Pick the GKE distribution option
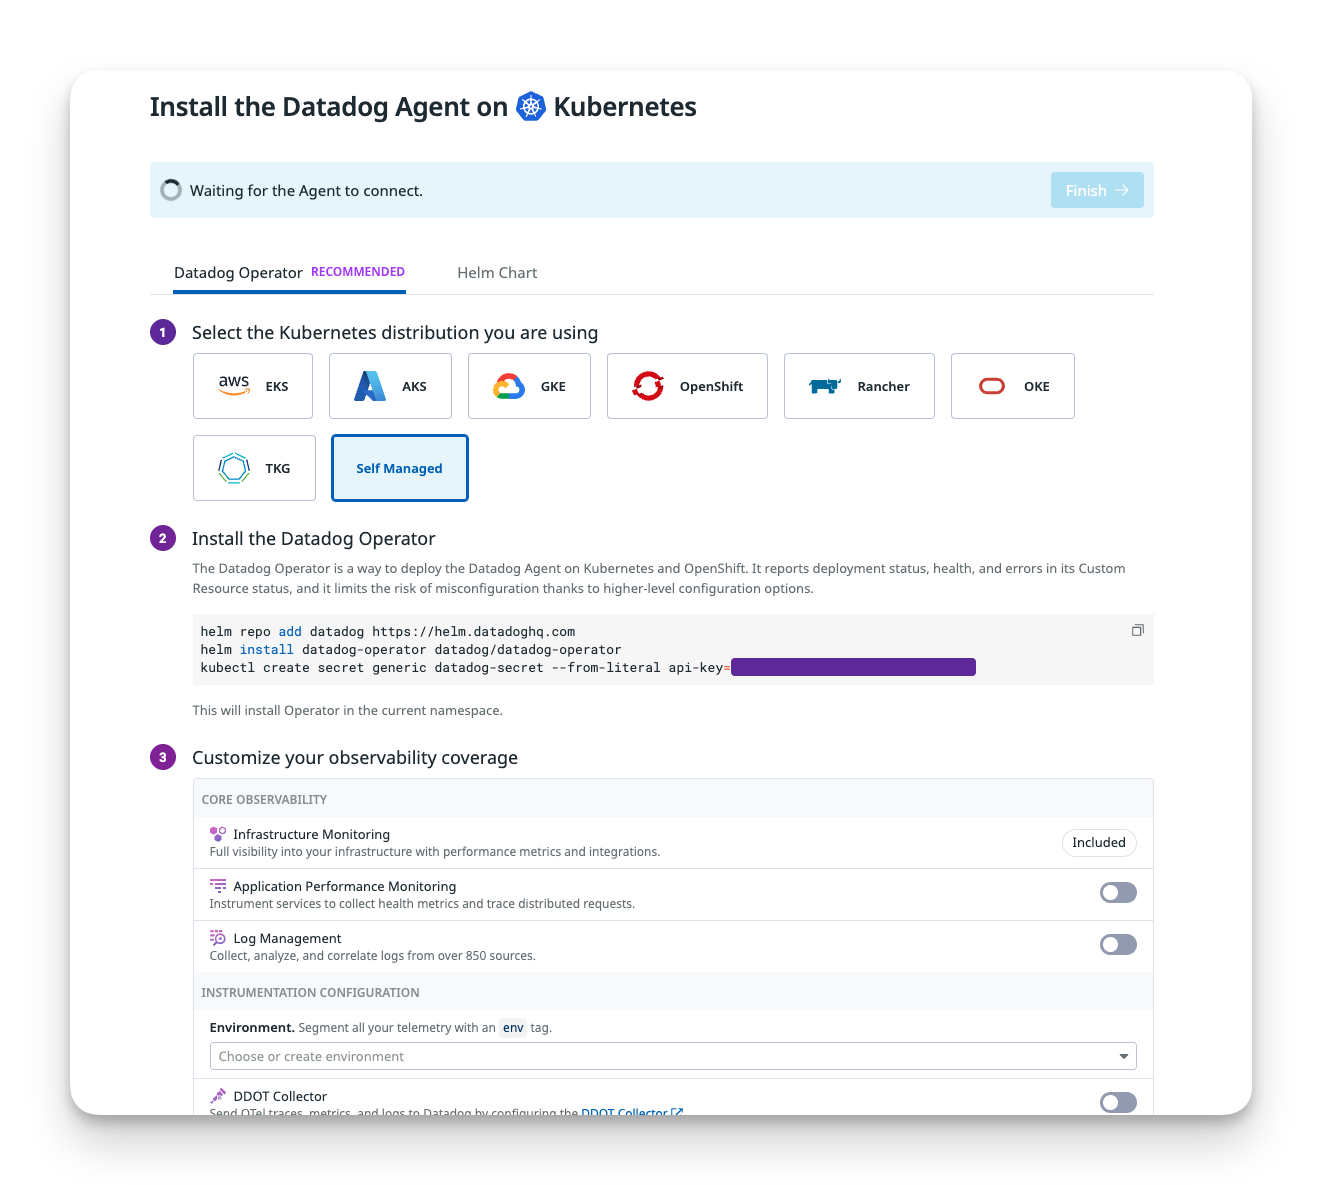Image resolution: width=1323 pixels, height=1185 pixels. 529,386
